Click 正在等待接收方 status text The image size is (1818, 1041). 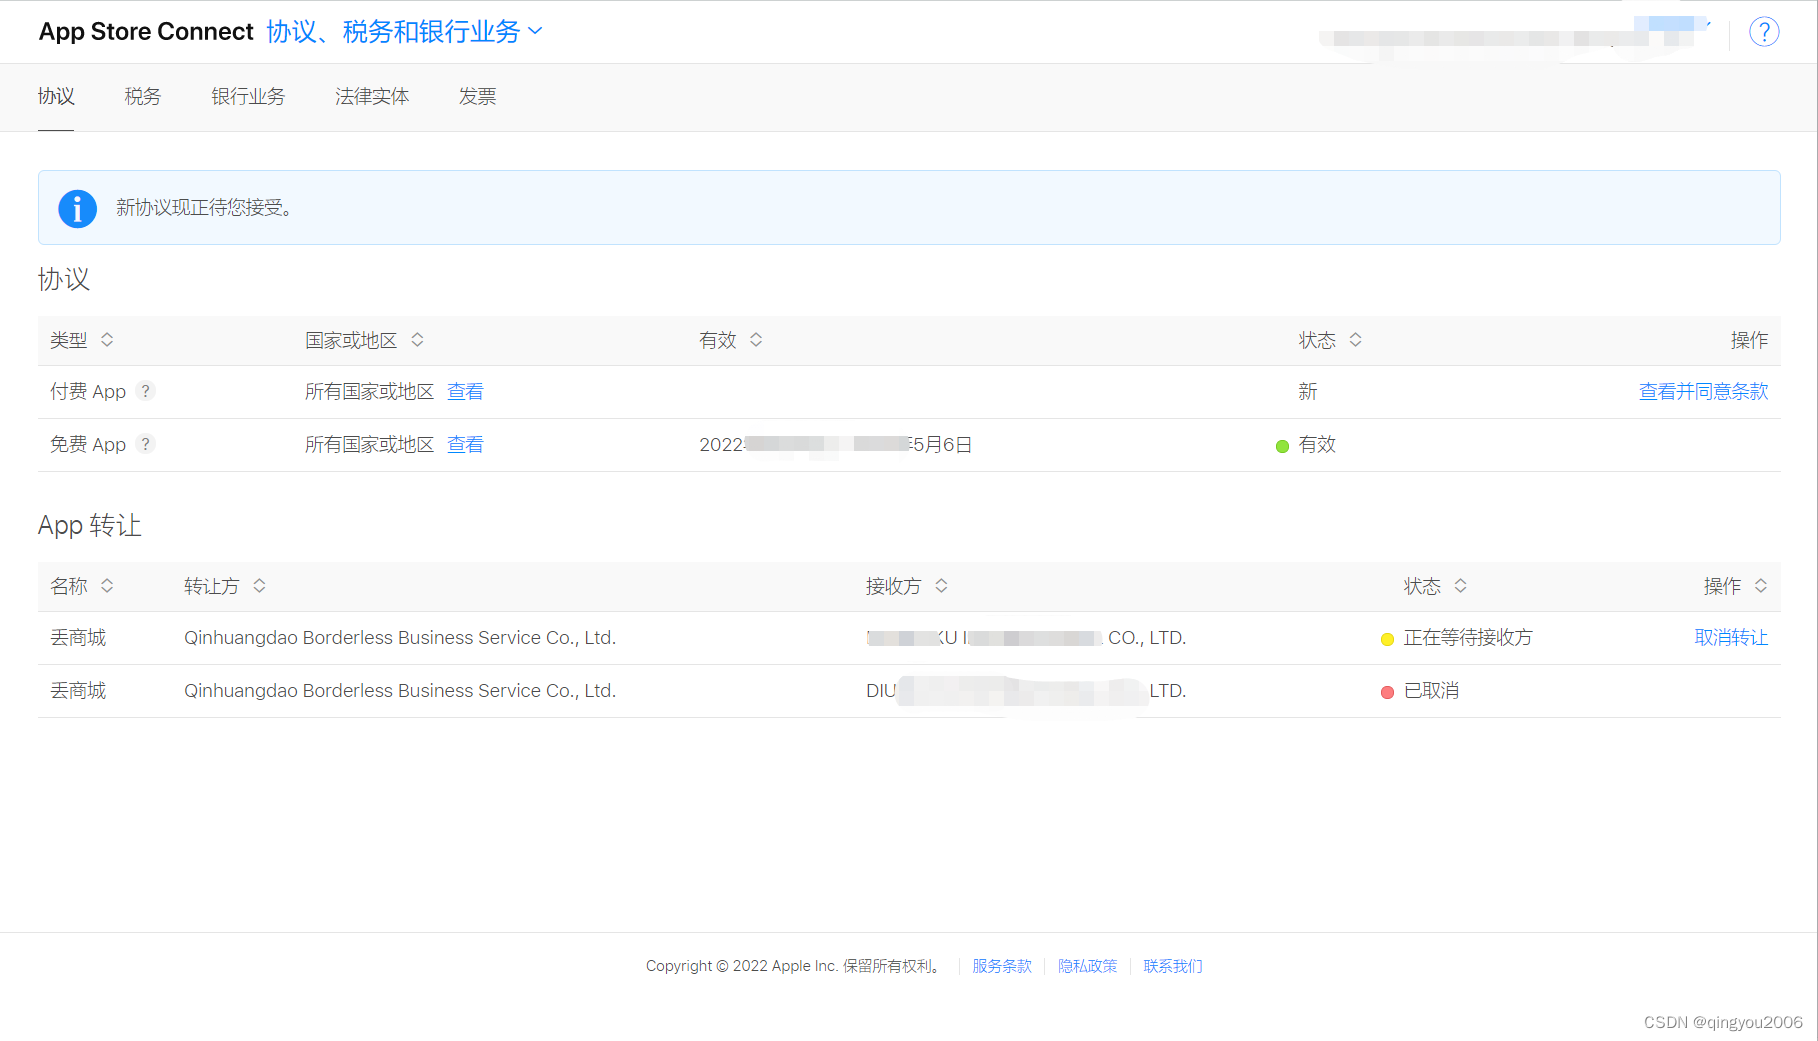pyautogui.click(x=1468, y=637)
